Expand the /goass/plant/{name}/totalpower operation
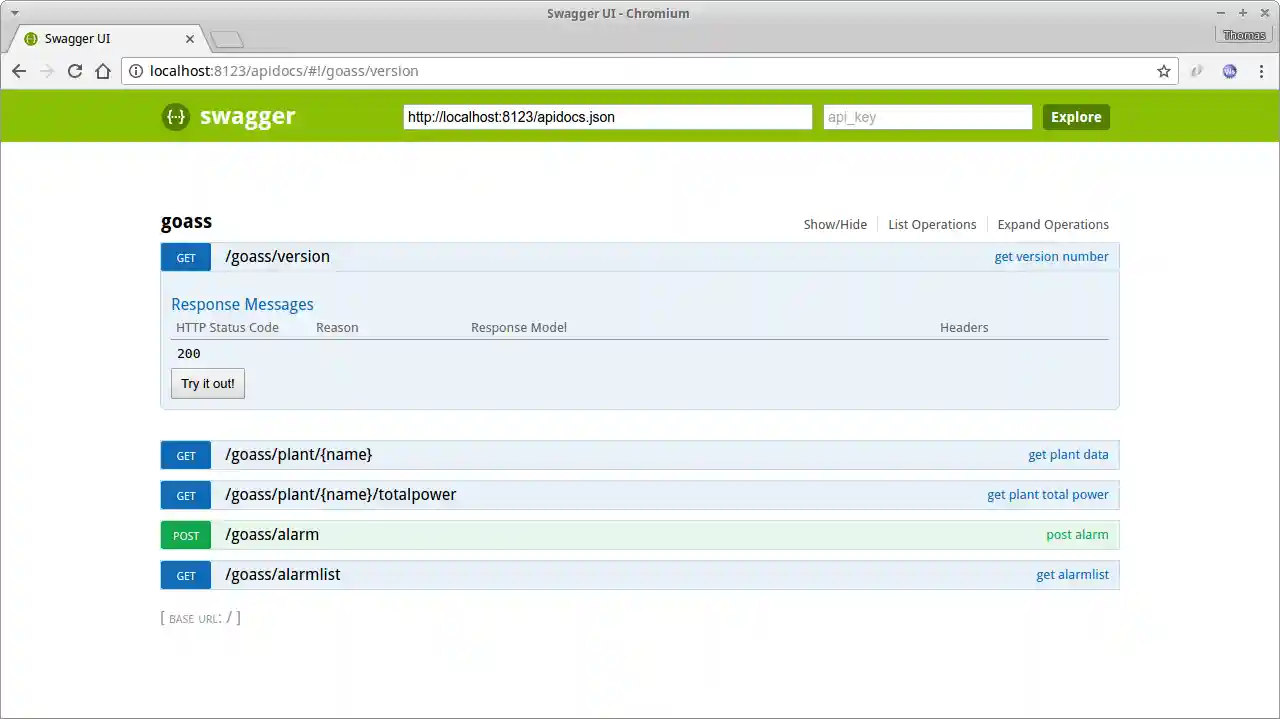This screenshot has height=719, width=1280. click(340, 494)
